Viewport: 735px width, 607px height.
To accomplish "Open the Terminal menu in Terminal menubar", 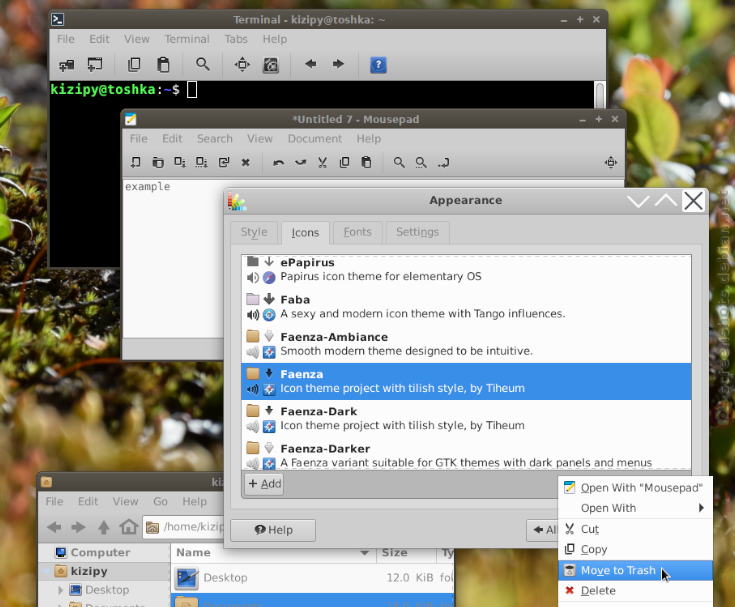I will point(187,39).
